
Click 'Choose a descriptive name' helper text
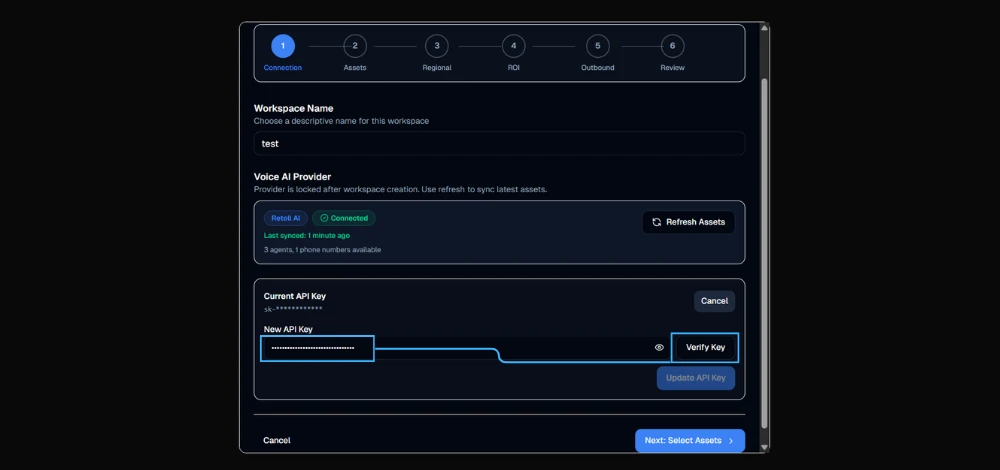(341, 121)
